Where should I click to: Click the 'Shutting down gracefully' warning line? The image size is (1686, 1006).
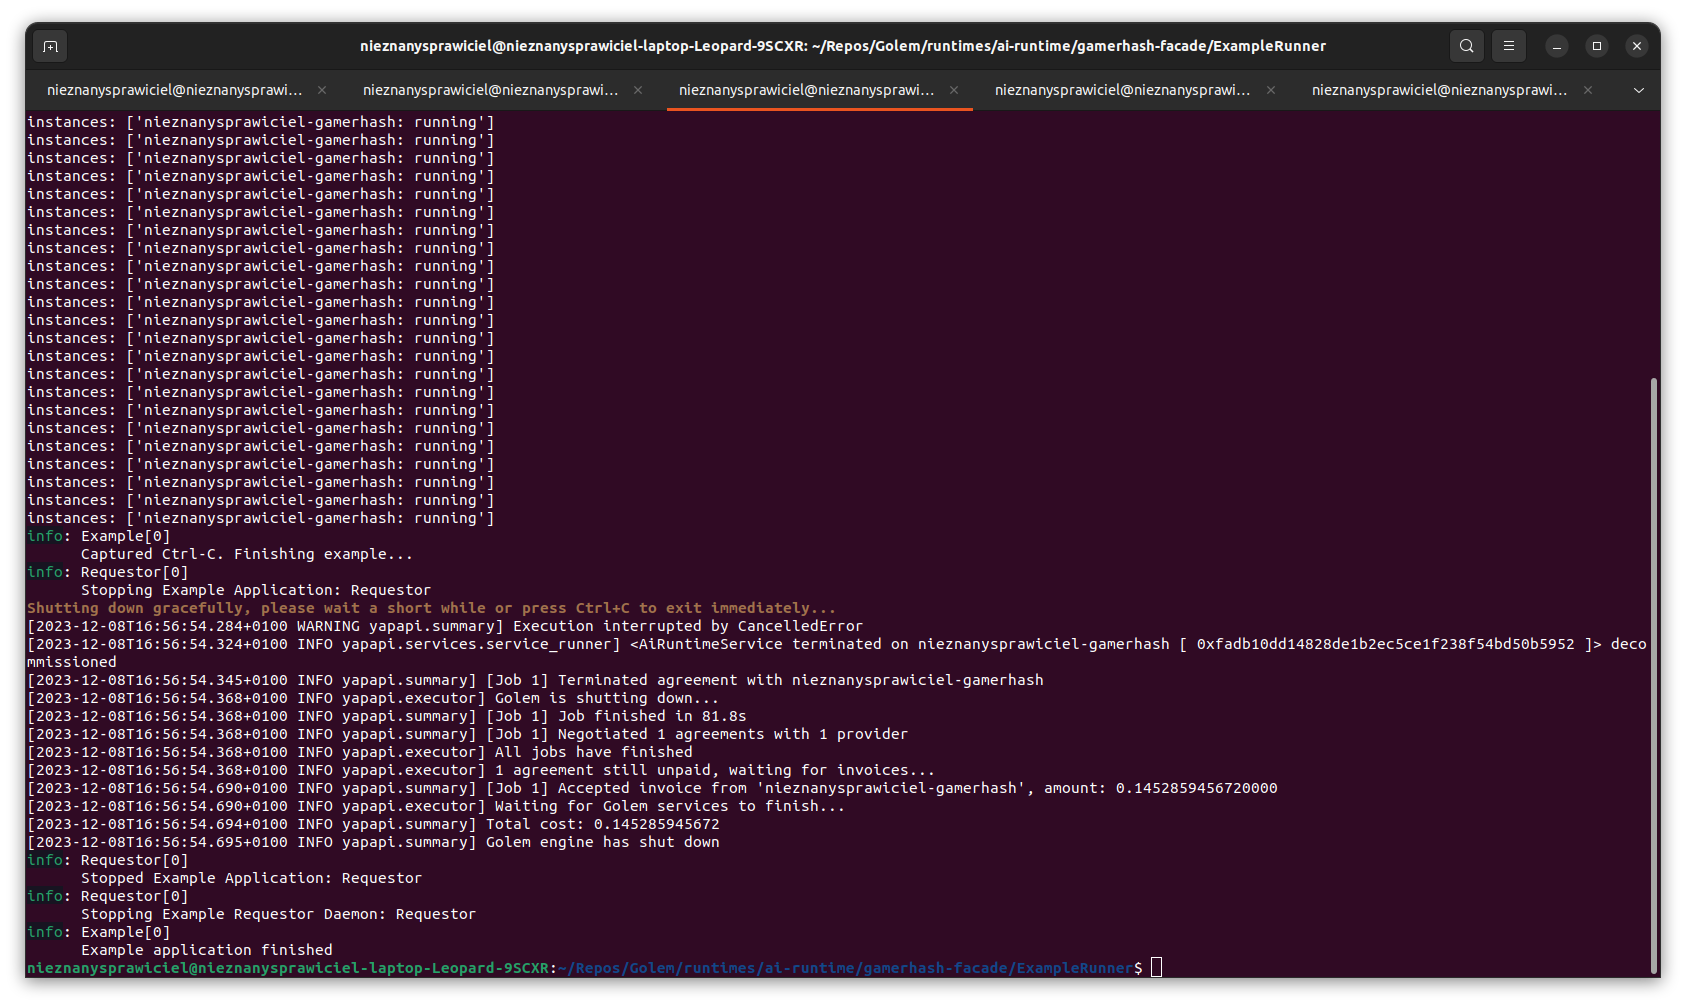click(x=431, y=608)
